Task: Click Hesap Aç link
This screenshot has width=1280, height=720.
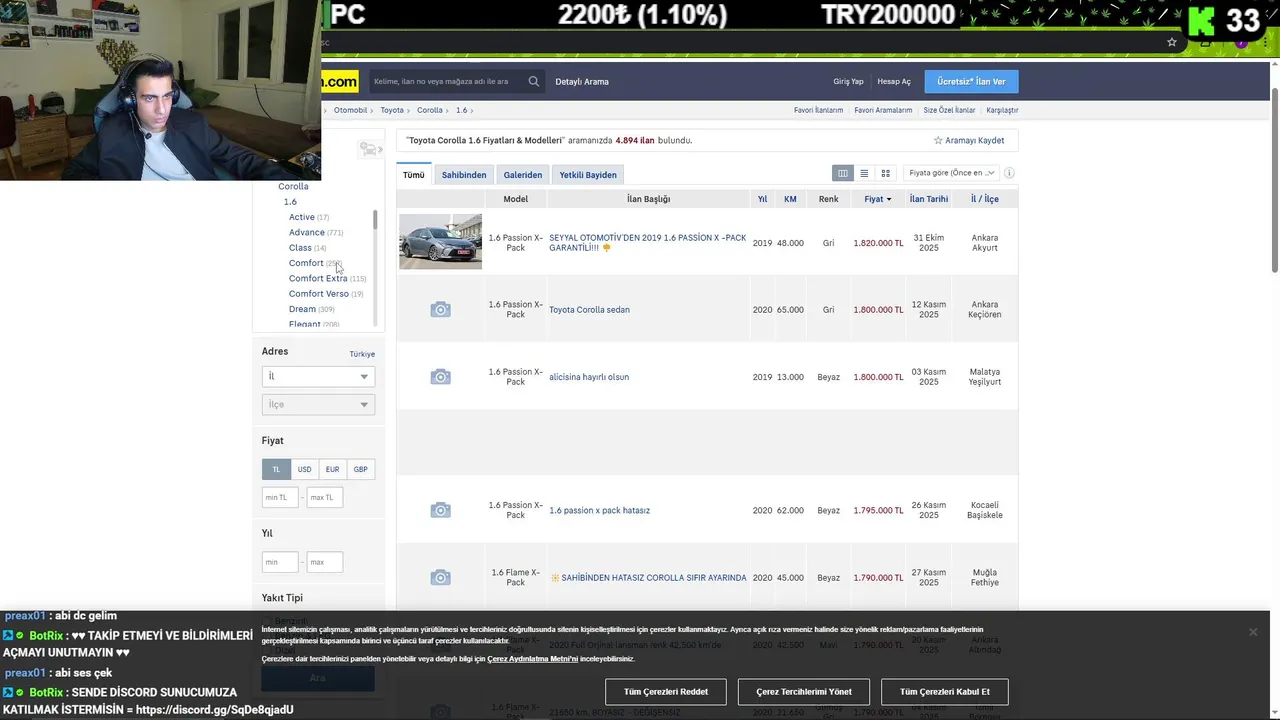Action: (894, 82)
